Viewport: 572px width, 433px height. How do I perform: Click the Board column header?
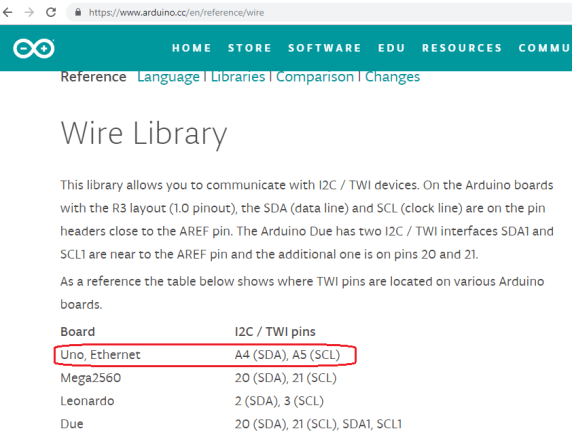point(78,332)
